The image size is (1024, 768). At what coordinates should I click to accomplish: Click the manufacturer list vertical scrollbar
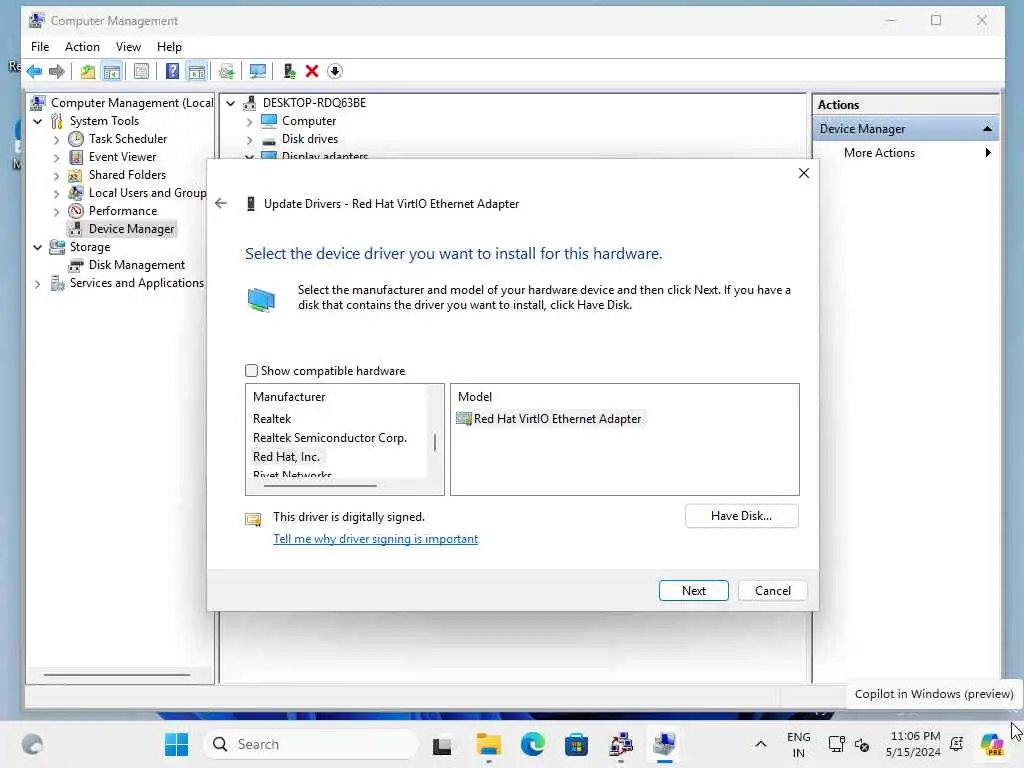(435, 442)
